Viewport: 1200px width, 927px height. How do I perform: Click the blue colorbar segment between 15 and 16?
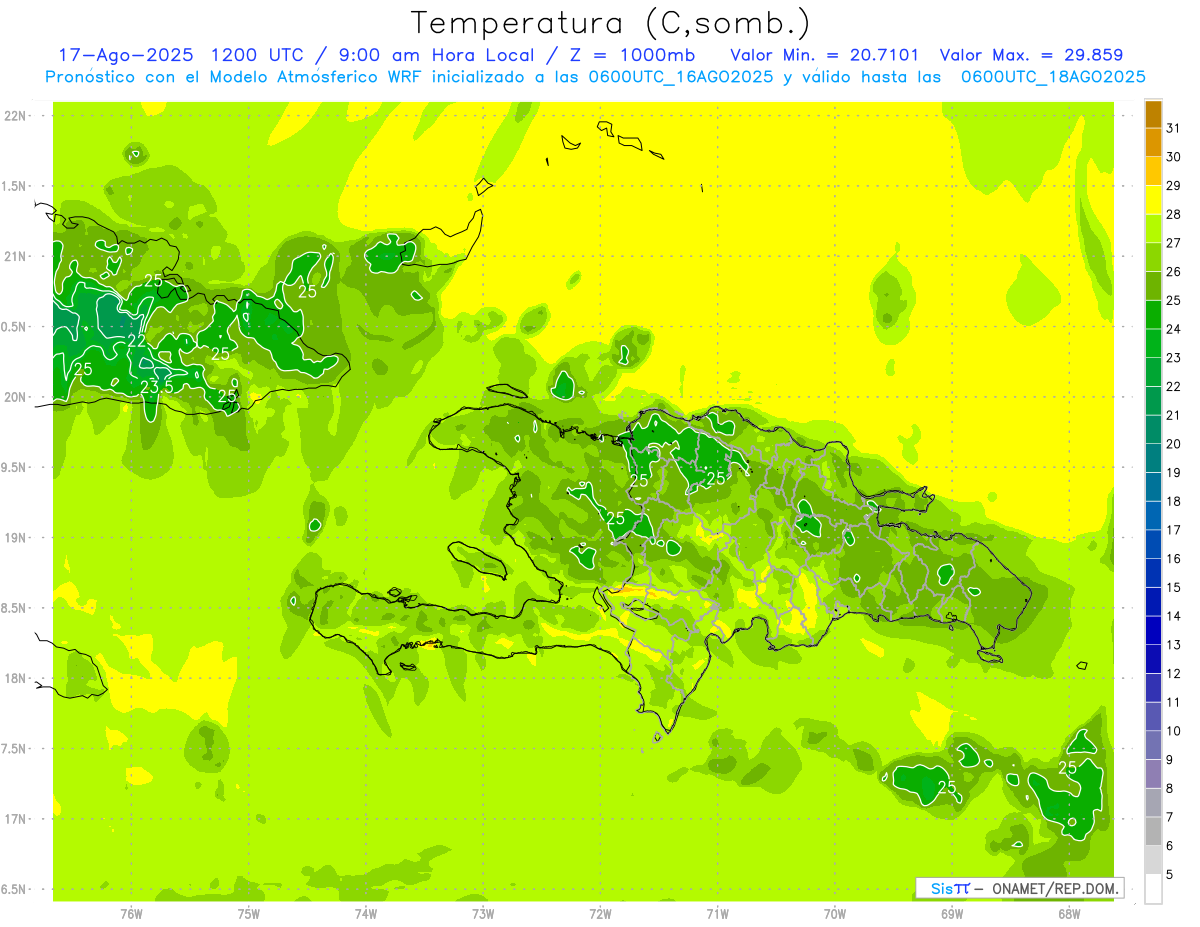pos(1153,573)
